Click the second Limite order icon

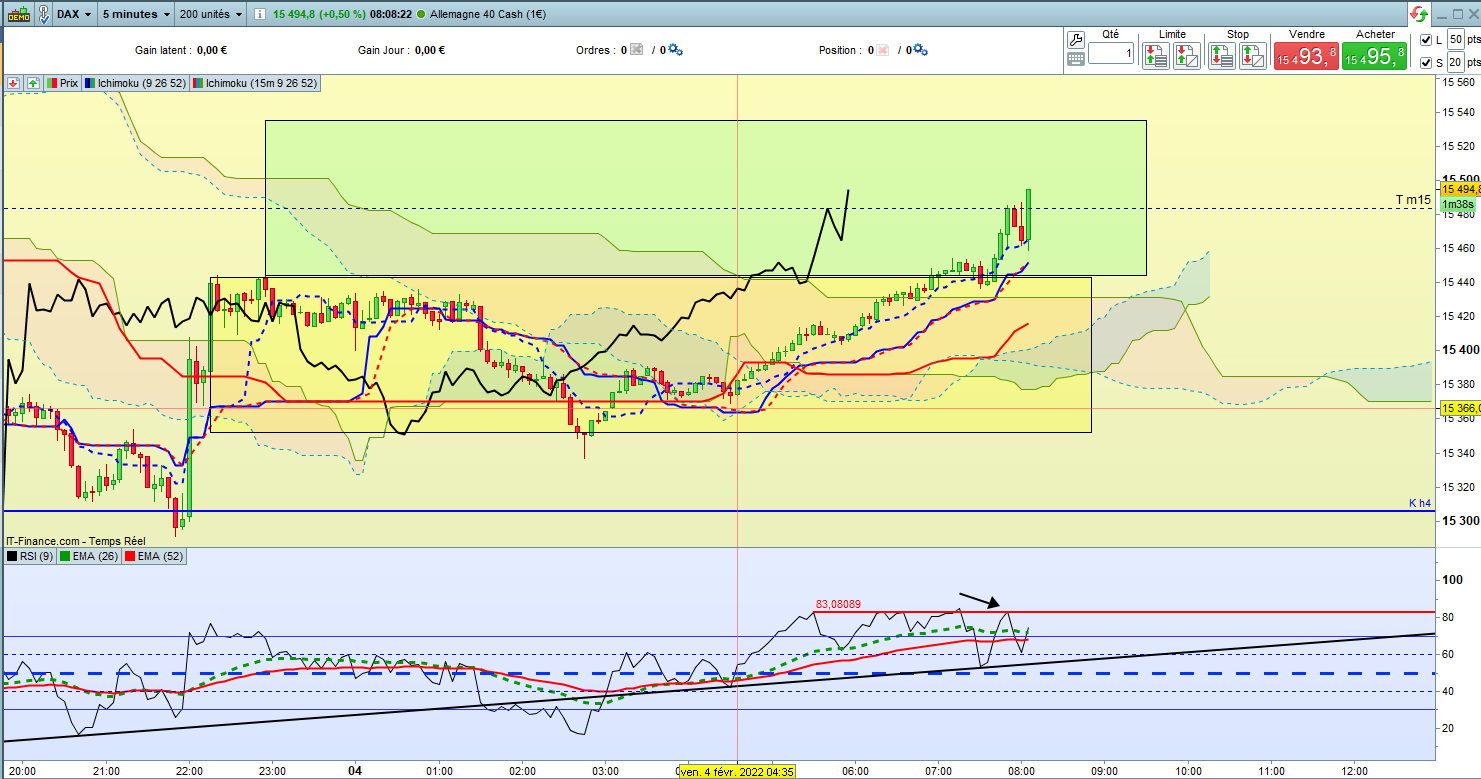1187,56
